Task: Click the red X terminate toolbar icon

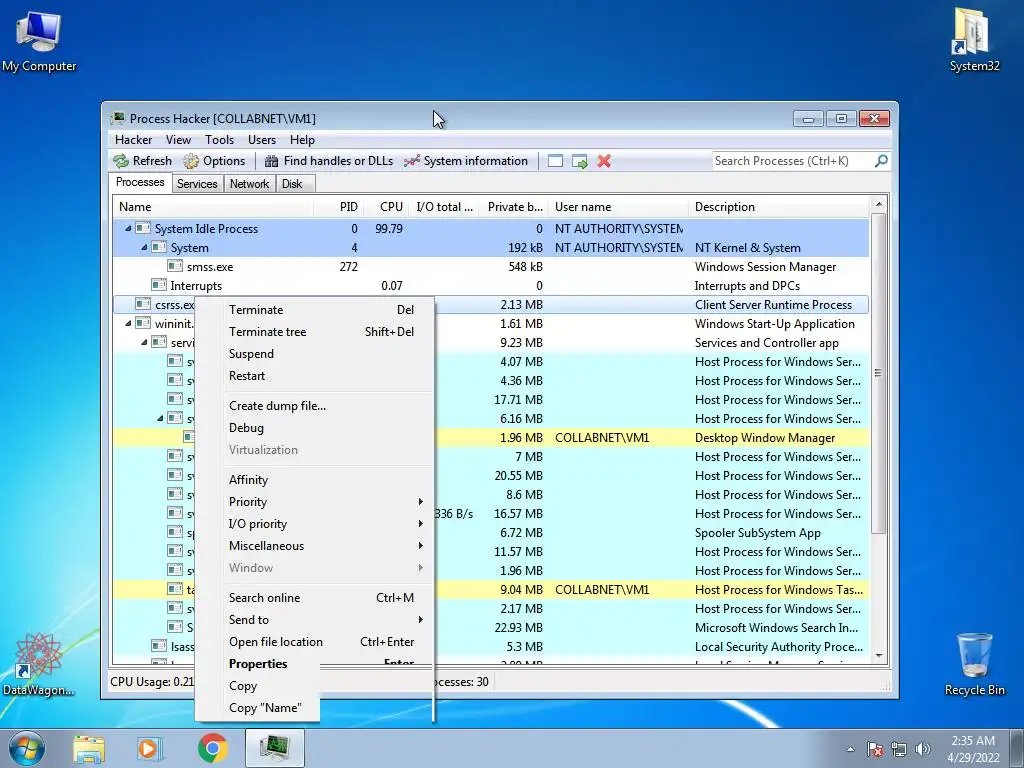Action: tap(604, 161)
